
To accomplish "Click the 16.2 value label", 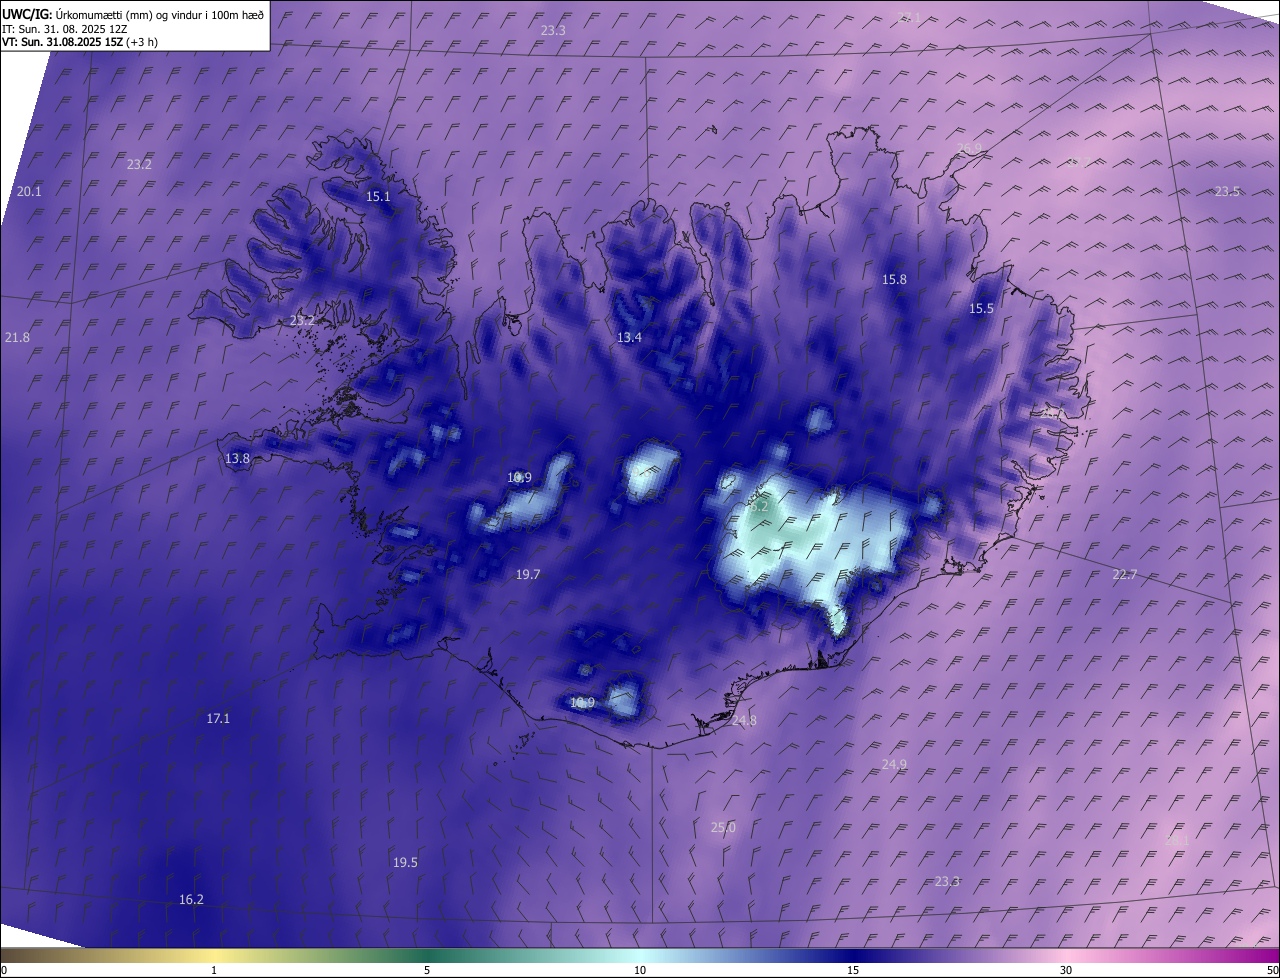I will 191,899.
